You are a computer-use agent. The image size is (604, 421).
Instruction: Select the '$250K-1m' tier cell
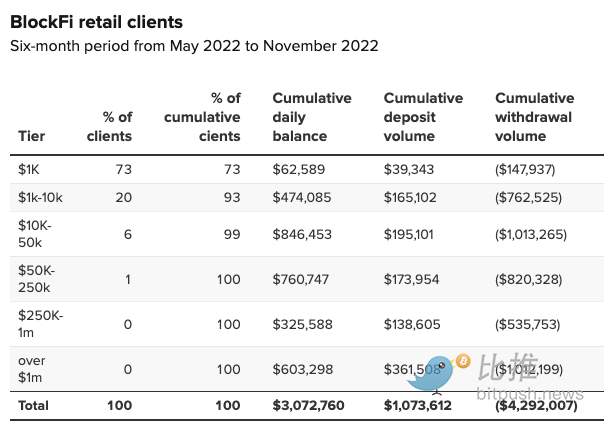[x=40, y=324]
